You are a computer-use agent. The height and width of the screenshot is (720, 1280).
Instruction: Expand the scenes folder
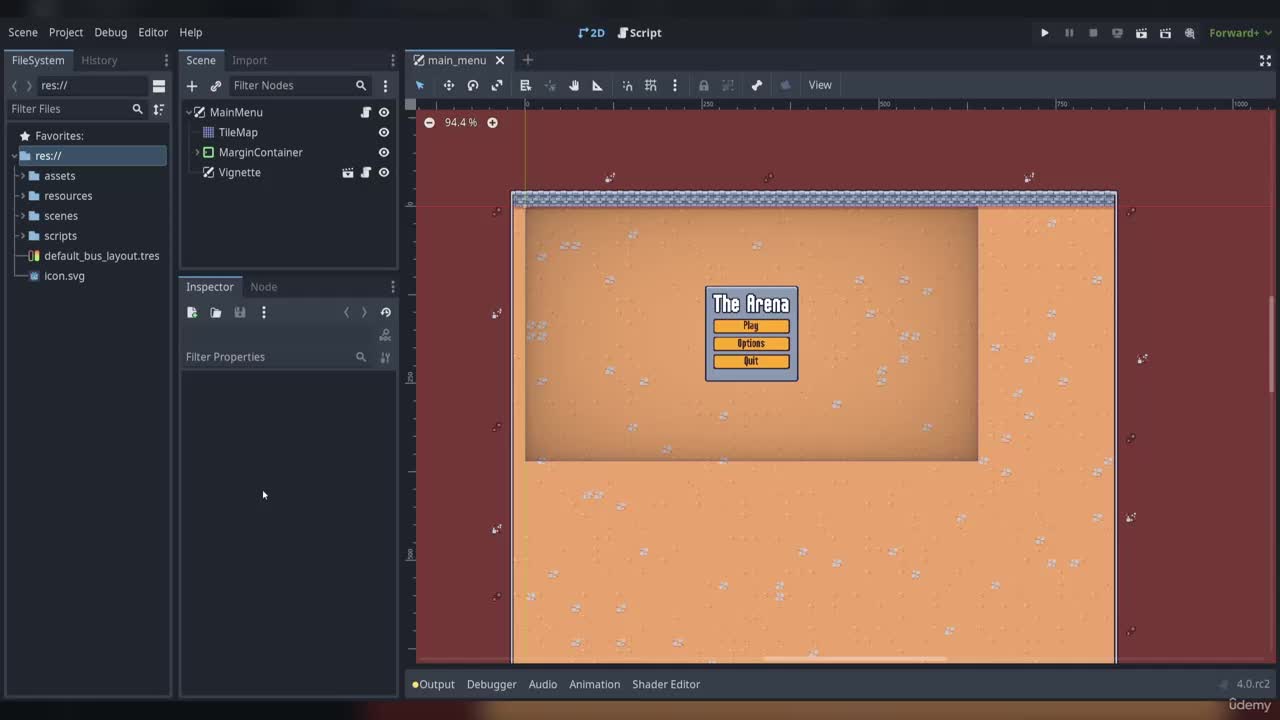click(22, 216)
